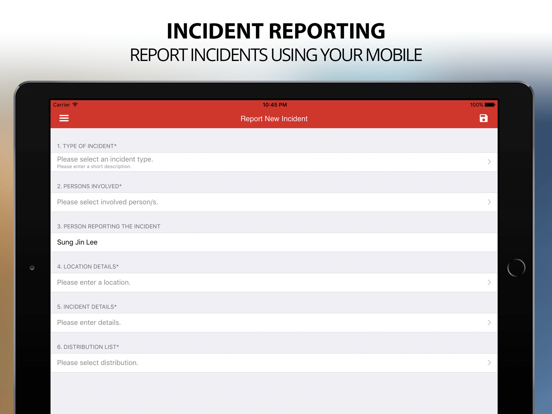Click the 100% battery percentage text

(x=476, y=105)
